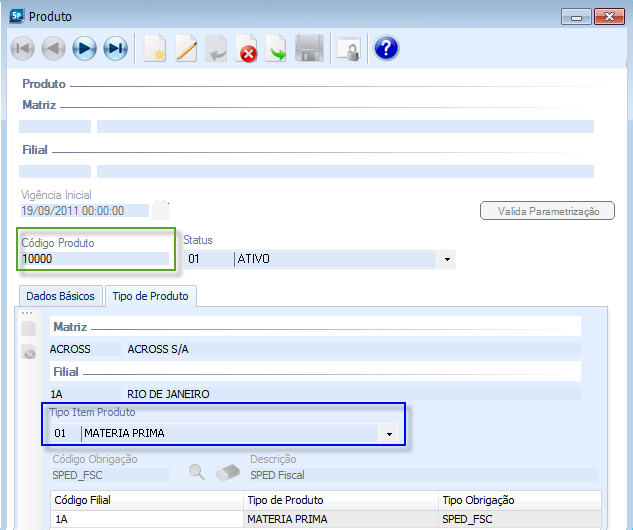Click the red X delete icon
Screen dimensions: 633x530
coord(247,49)
